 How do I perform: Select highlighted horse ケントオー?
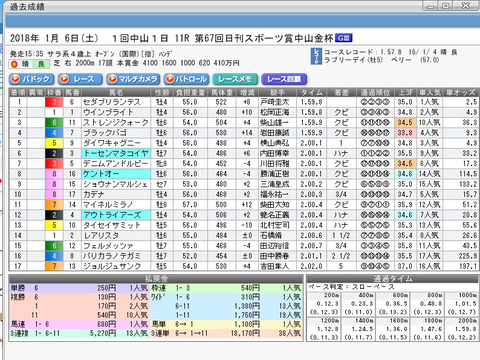coord(116,174)
